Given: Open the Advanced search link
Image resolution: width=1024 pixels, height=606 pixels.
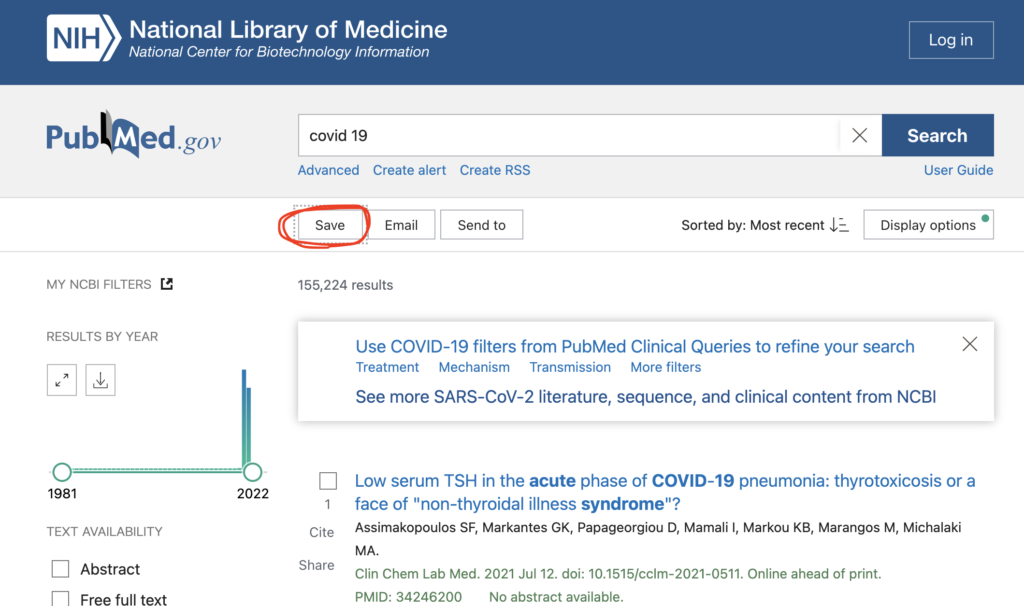Looking at the screenshot, I should point(328,170).
